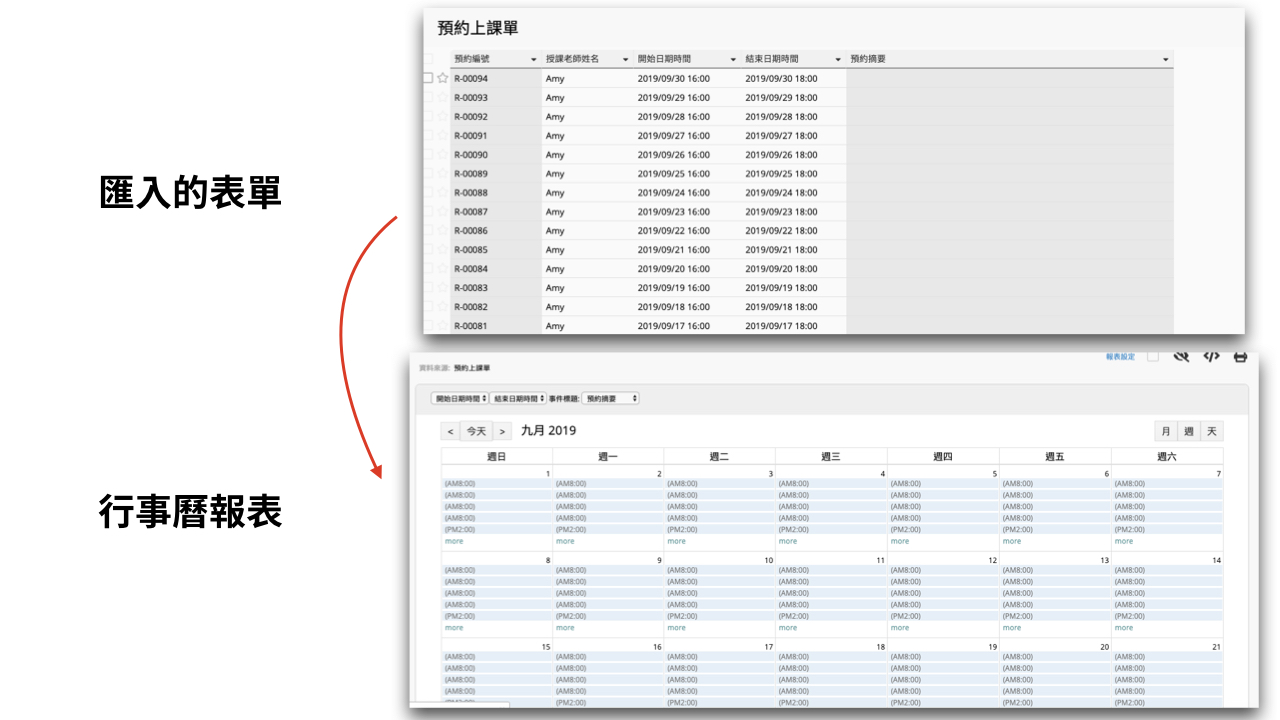The image size is (1280, 720).
Task: Click the 今天 today button
Action: pyautogui.click(x=476, y=431)
